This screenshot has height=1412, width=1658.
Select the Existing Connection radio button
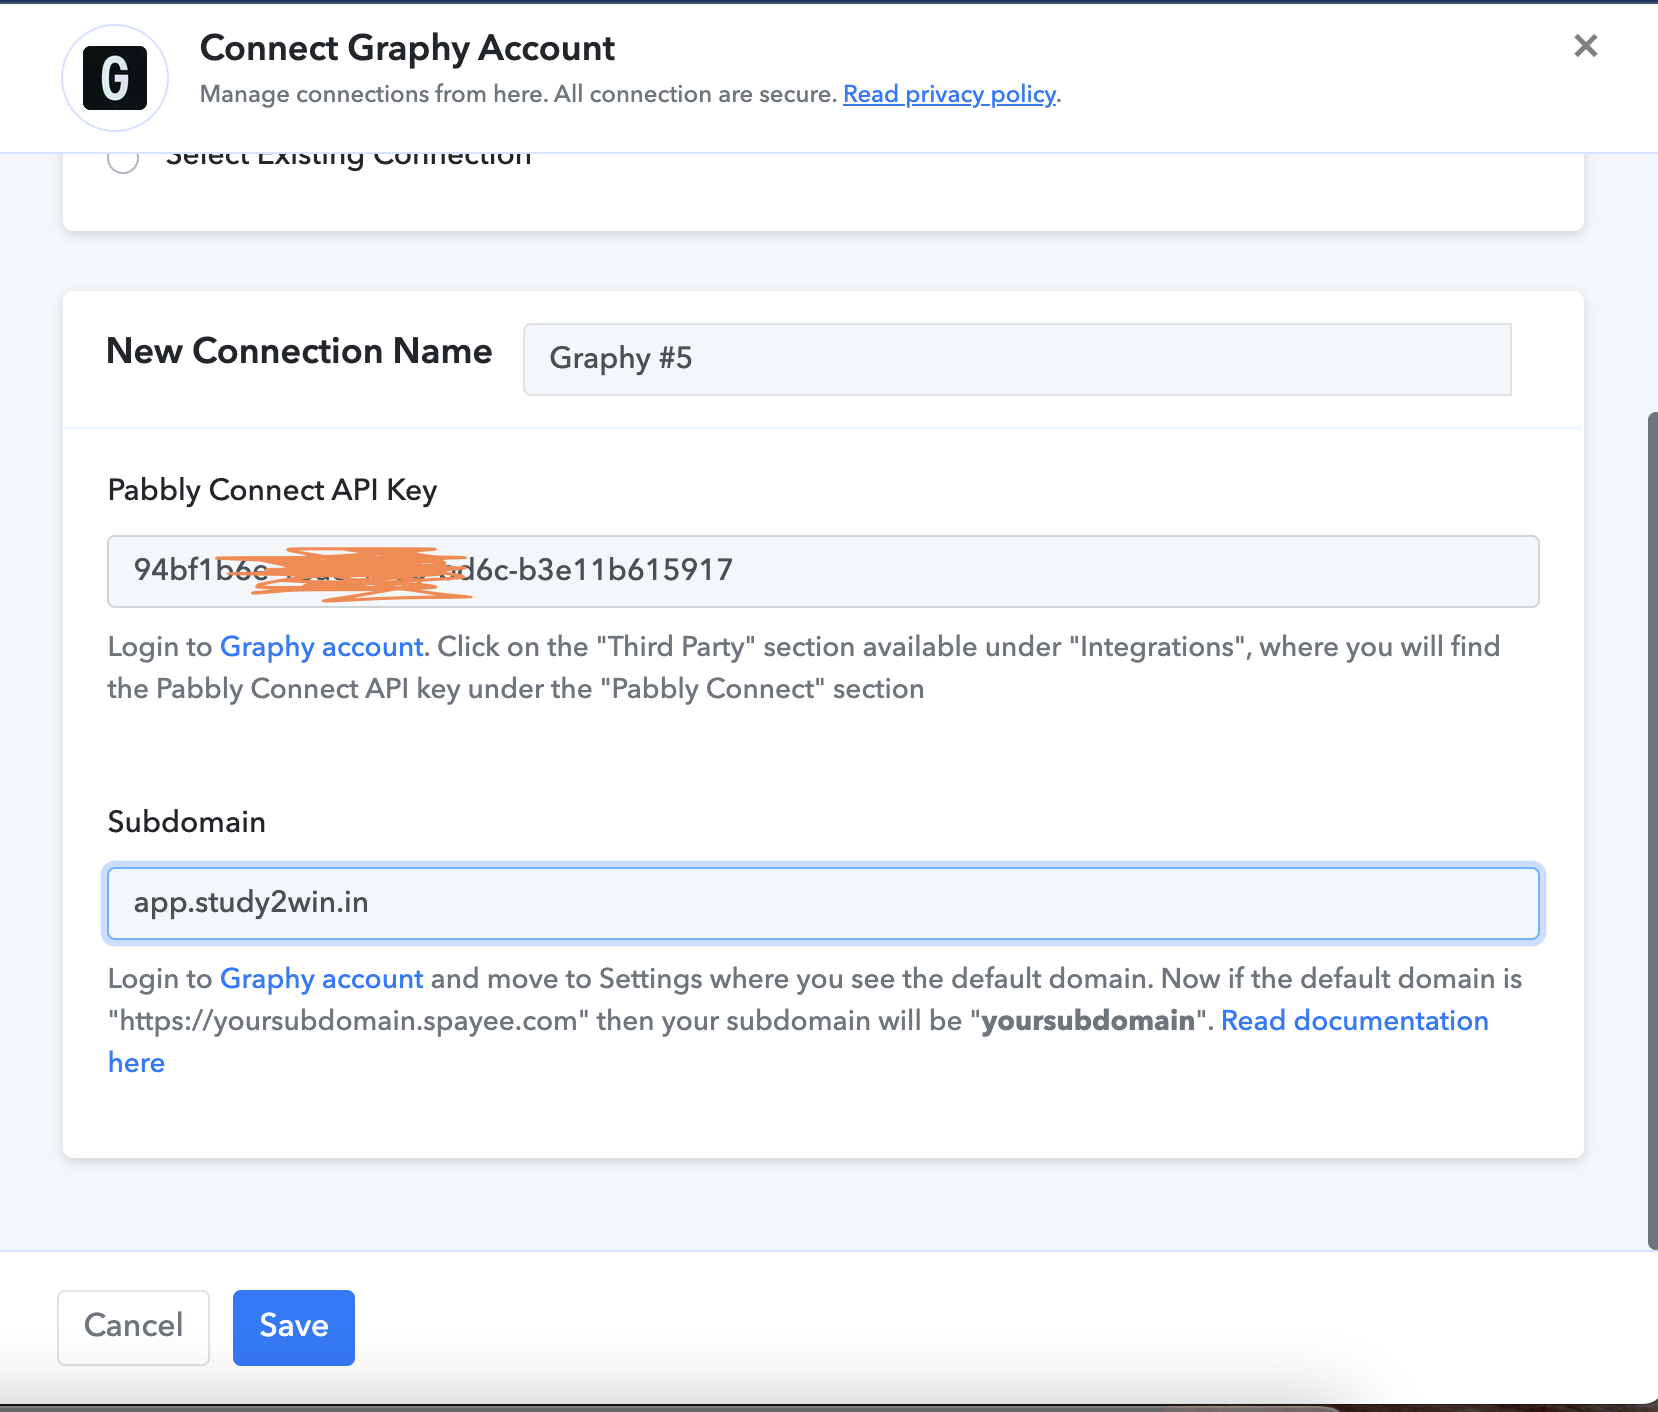(x=123, y=159)
